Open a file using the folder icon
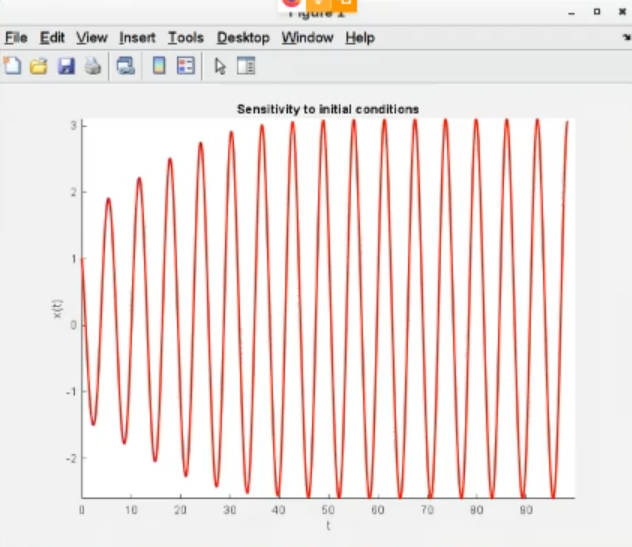The width and height of the screenshot is (632, 547). click(x=38, y=67)
